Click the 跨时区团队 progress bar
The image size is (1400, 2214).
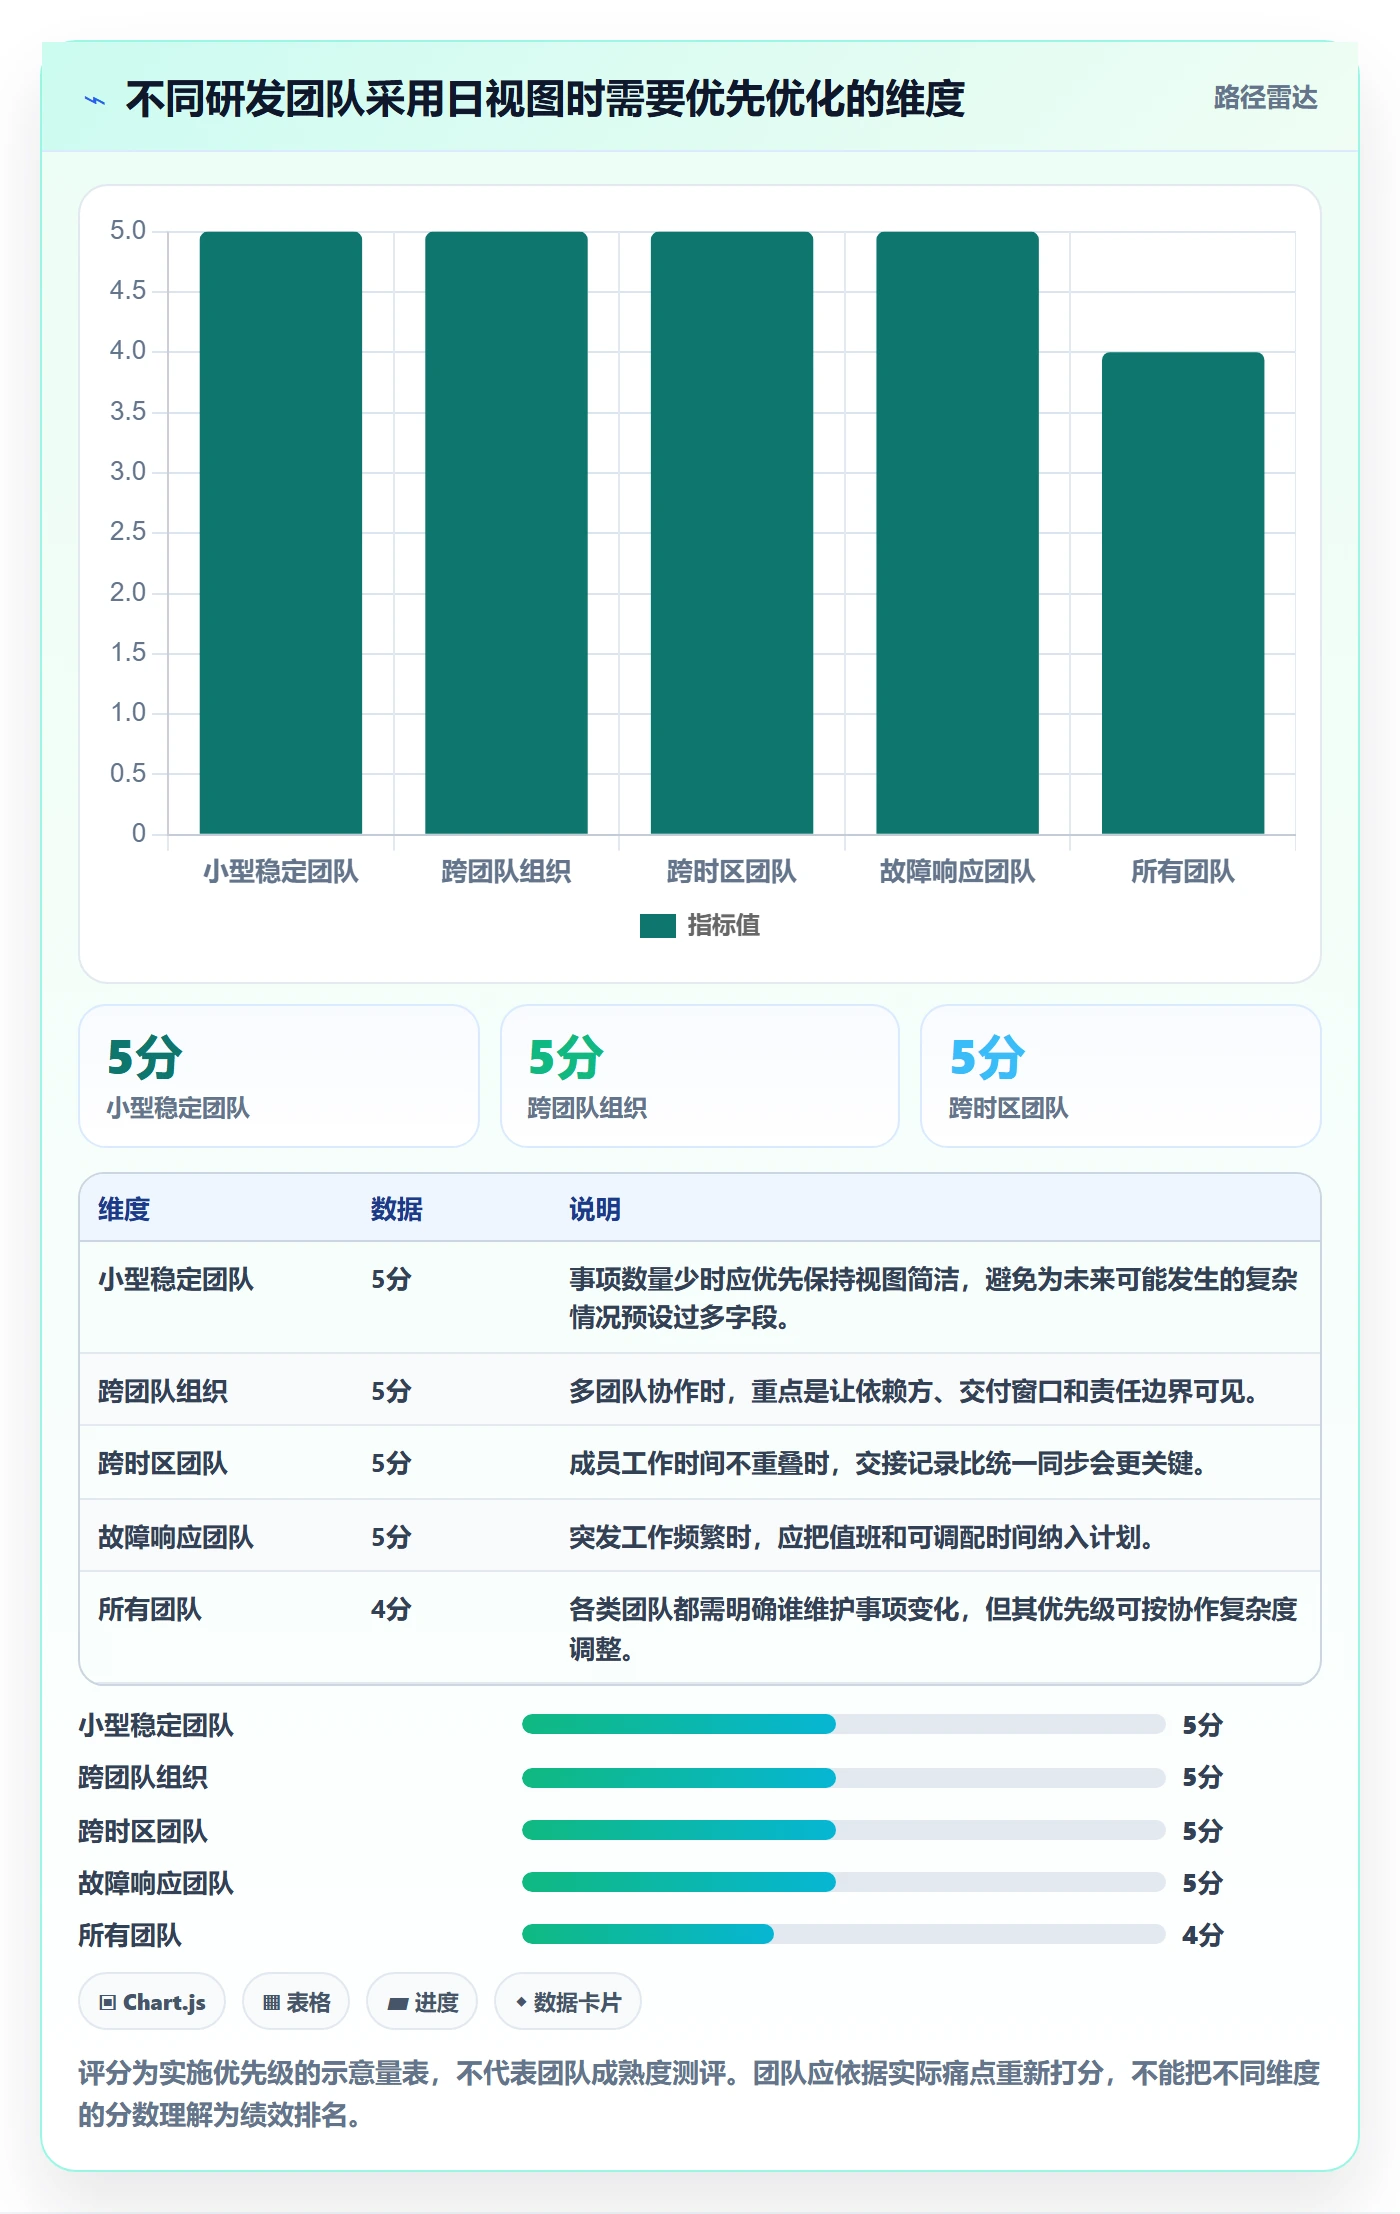click(x=843, y=1830)
